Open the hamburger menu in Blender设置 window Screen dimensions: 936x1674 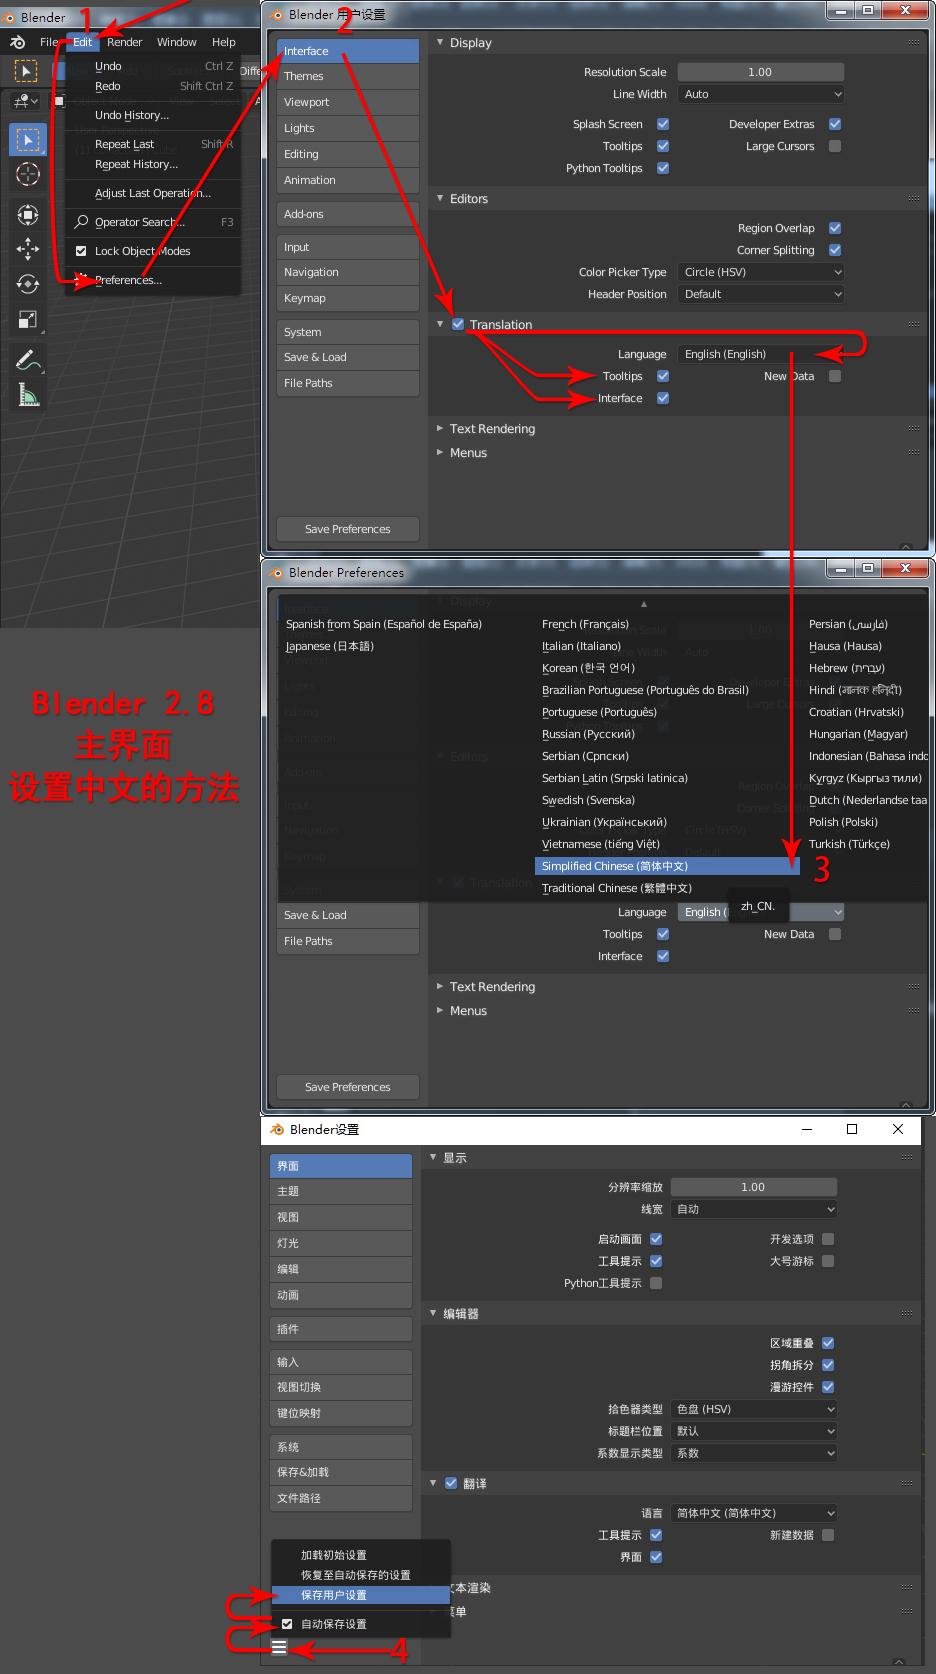(279, 1647)
